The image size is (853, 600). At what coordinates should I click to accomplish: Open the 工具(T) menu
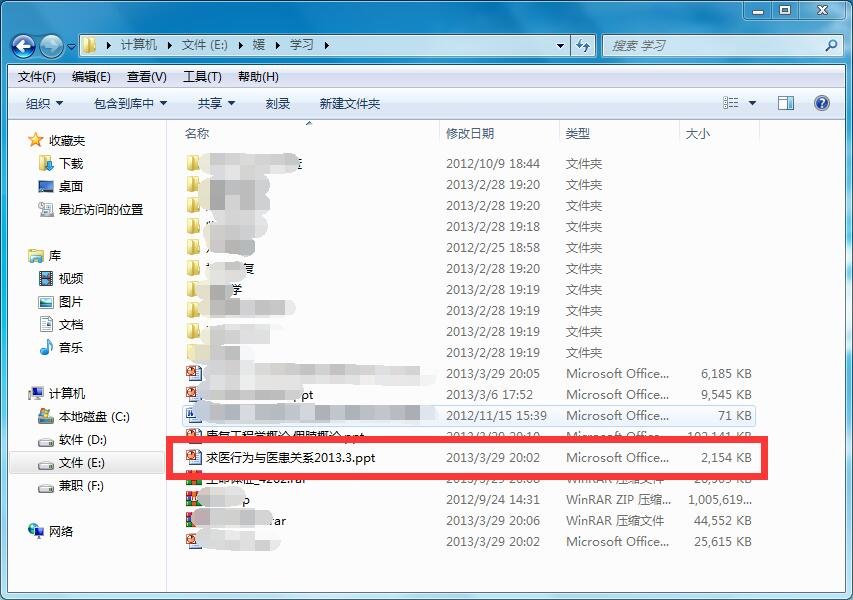coord(201,77)
